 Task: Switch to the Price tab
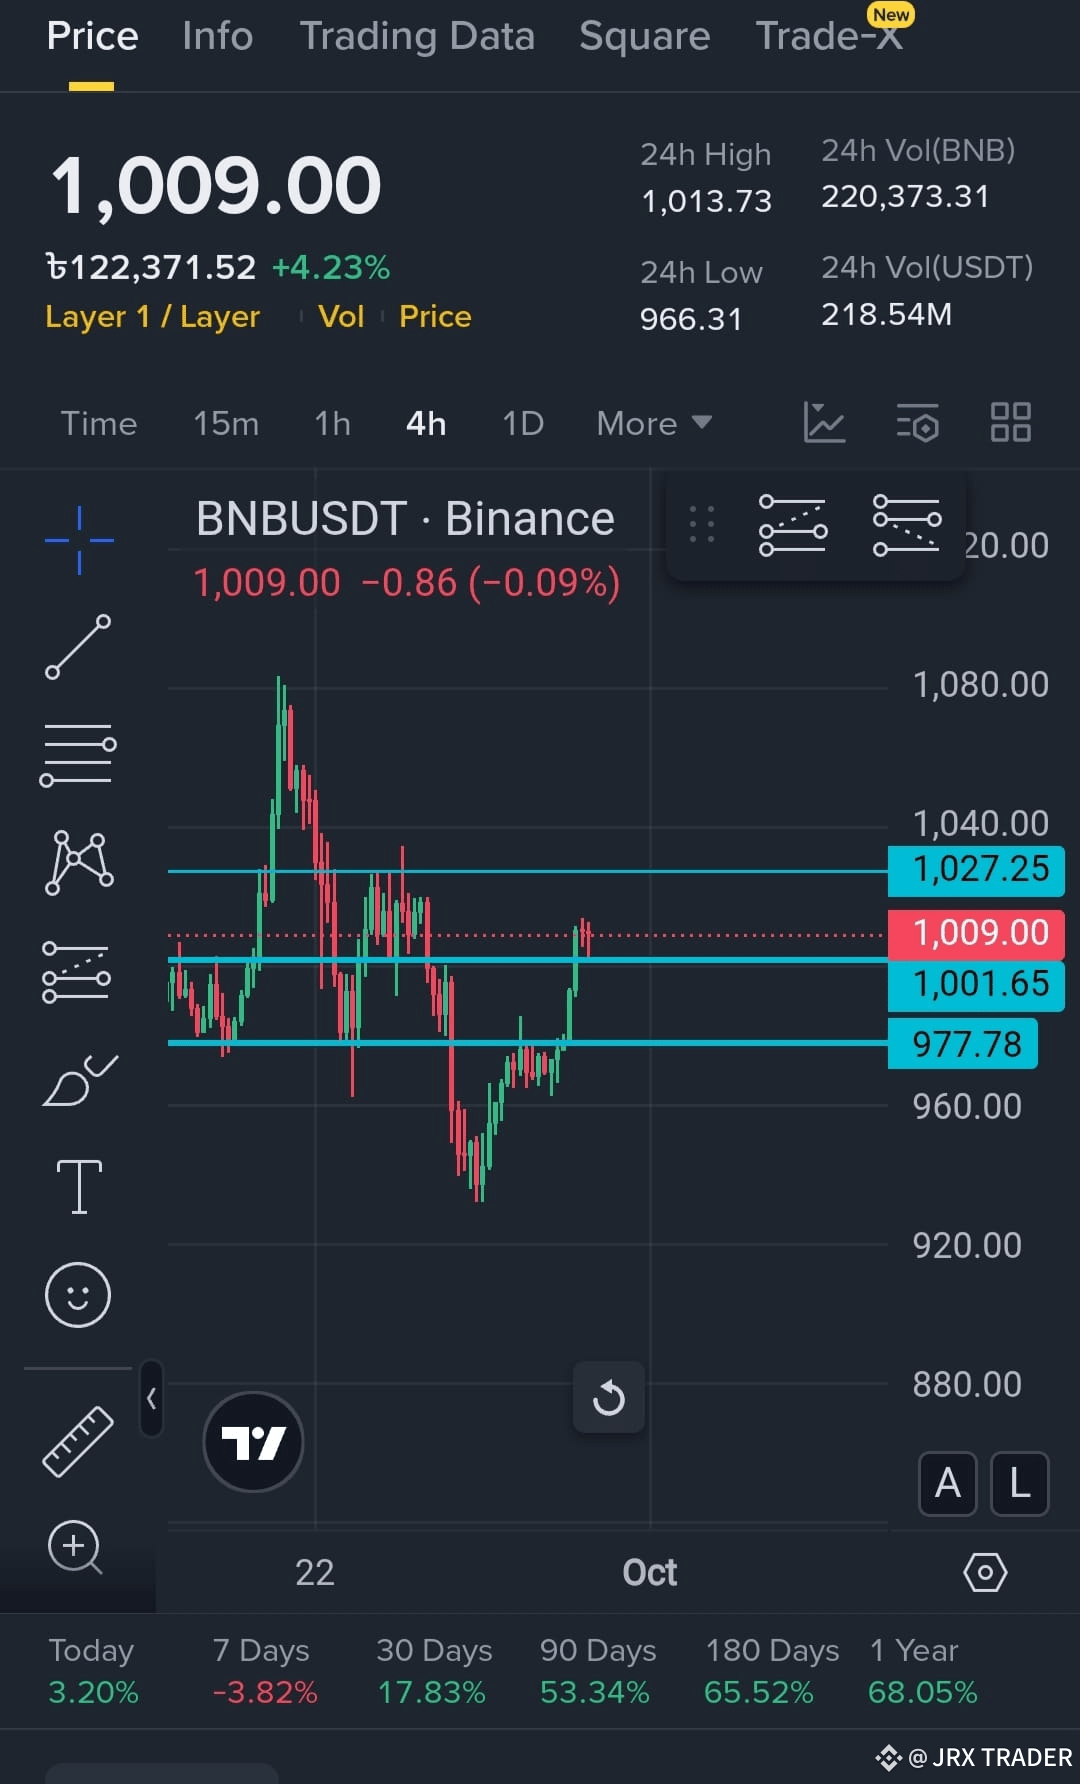coord(92,36)
